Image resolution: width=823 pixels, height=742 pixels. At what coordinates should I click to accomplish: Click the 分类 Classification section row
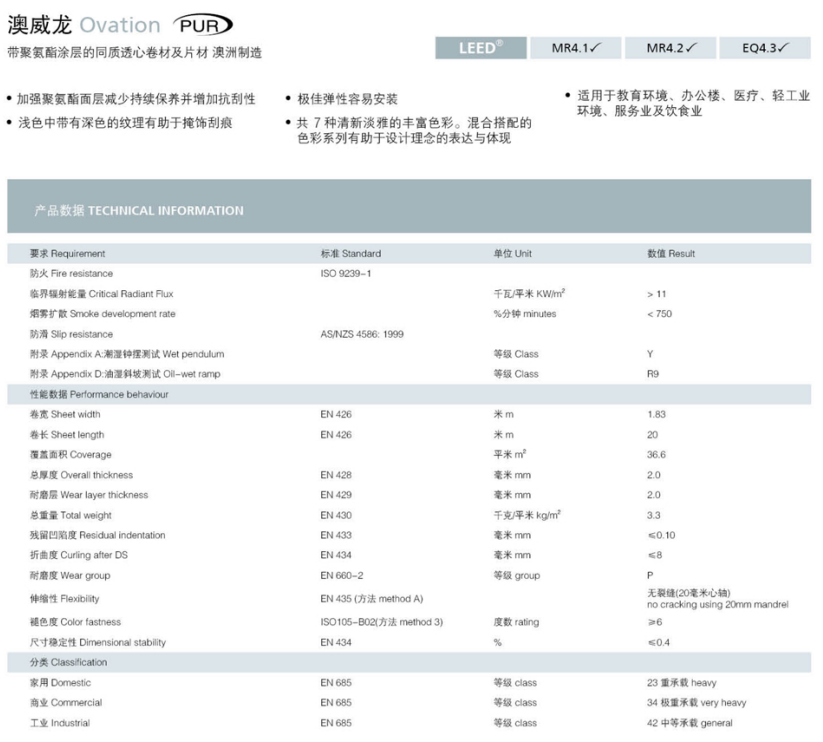68,662
